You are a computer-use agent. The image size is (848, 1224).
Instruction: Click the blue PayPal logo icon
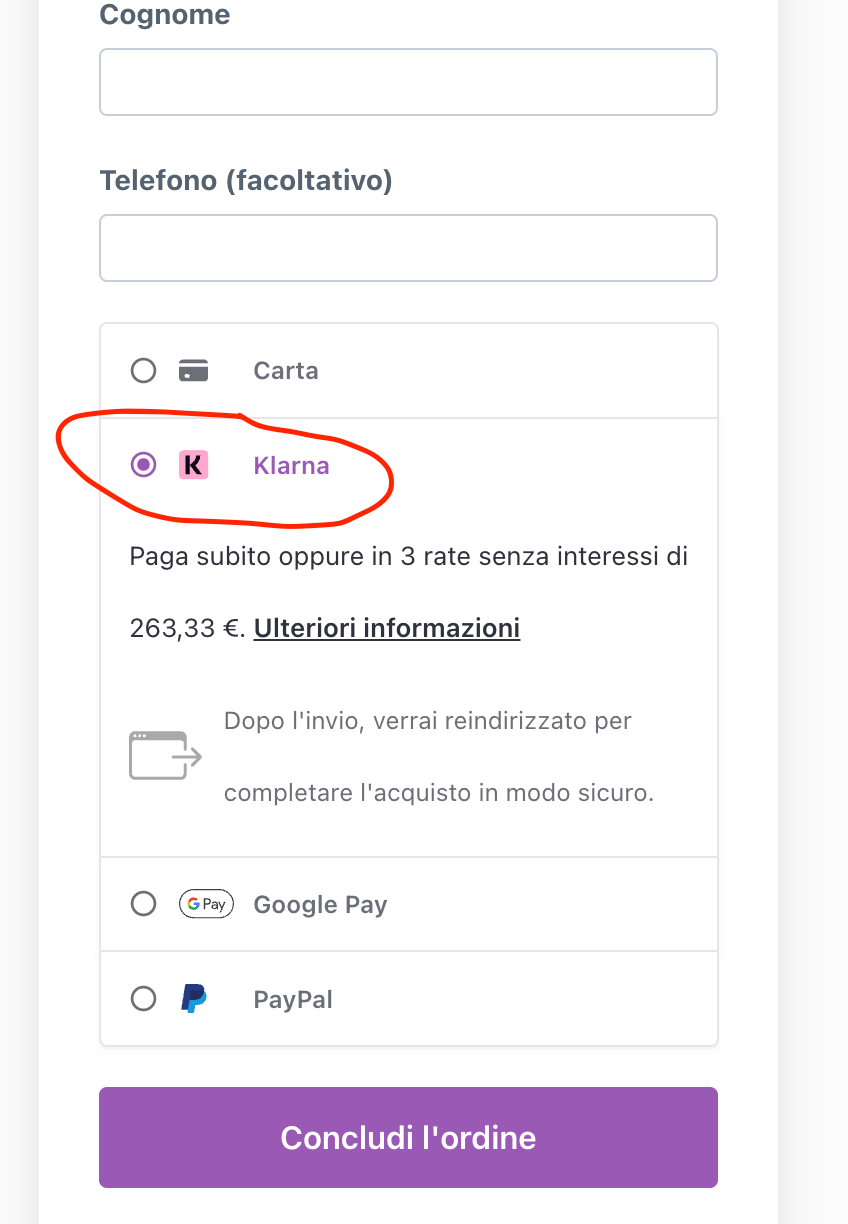point(193,999)
